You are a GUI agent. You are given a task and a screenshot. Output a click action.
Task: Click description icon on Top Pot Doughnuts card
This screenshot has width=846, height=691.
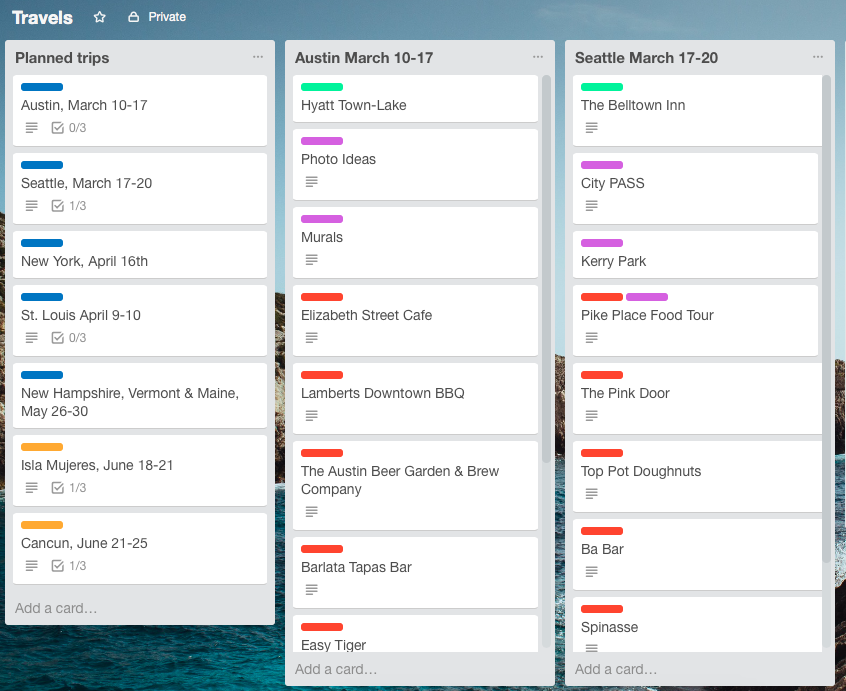tap(592, 494)
